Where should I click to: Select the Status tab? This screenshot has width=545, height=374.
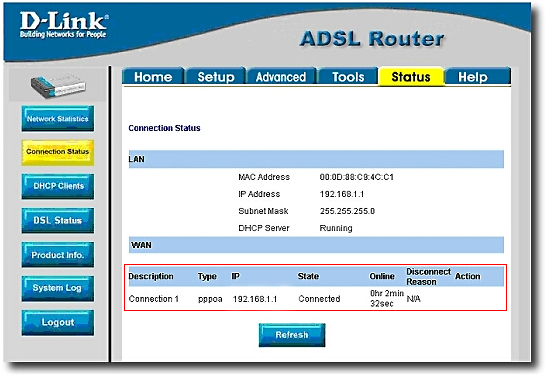pyautogui.click(x=411, y=76)
